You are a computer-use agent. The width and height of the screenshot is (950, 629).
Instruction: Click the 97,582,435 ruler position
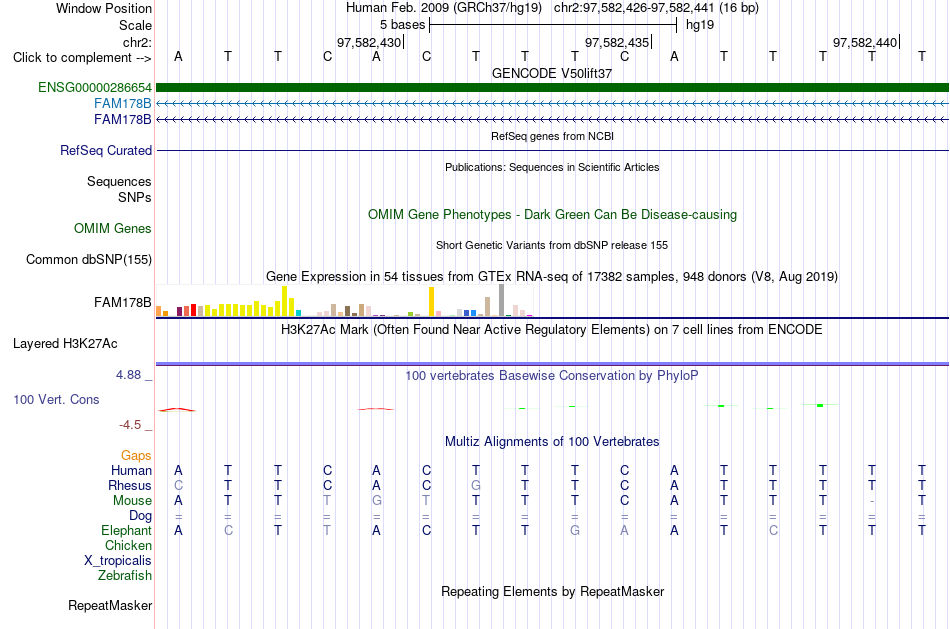tap(617, 42)
